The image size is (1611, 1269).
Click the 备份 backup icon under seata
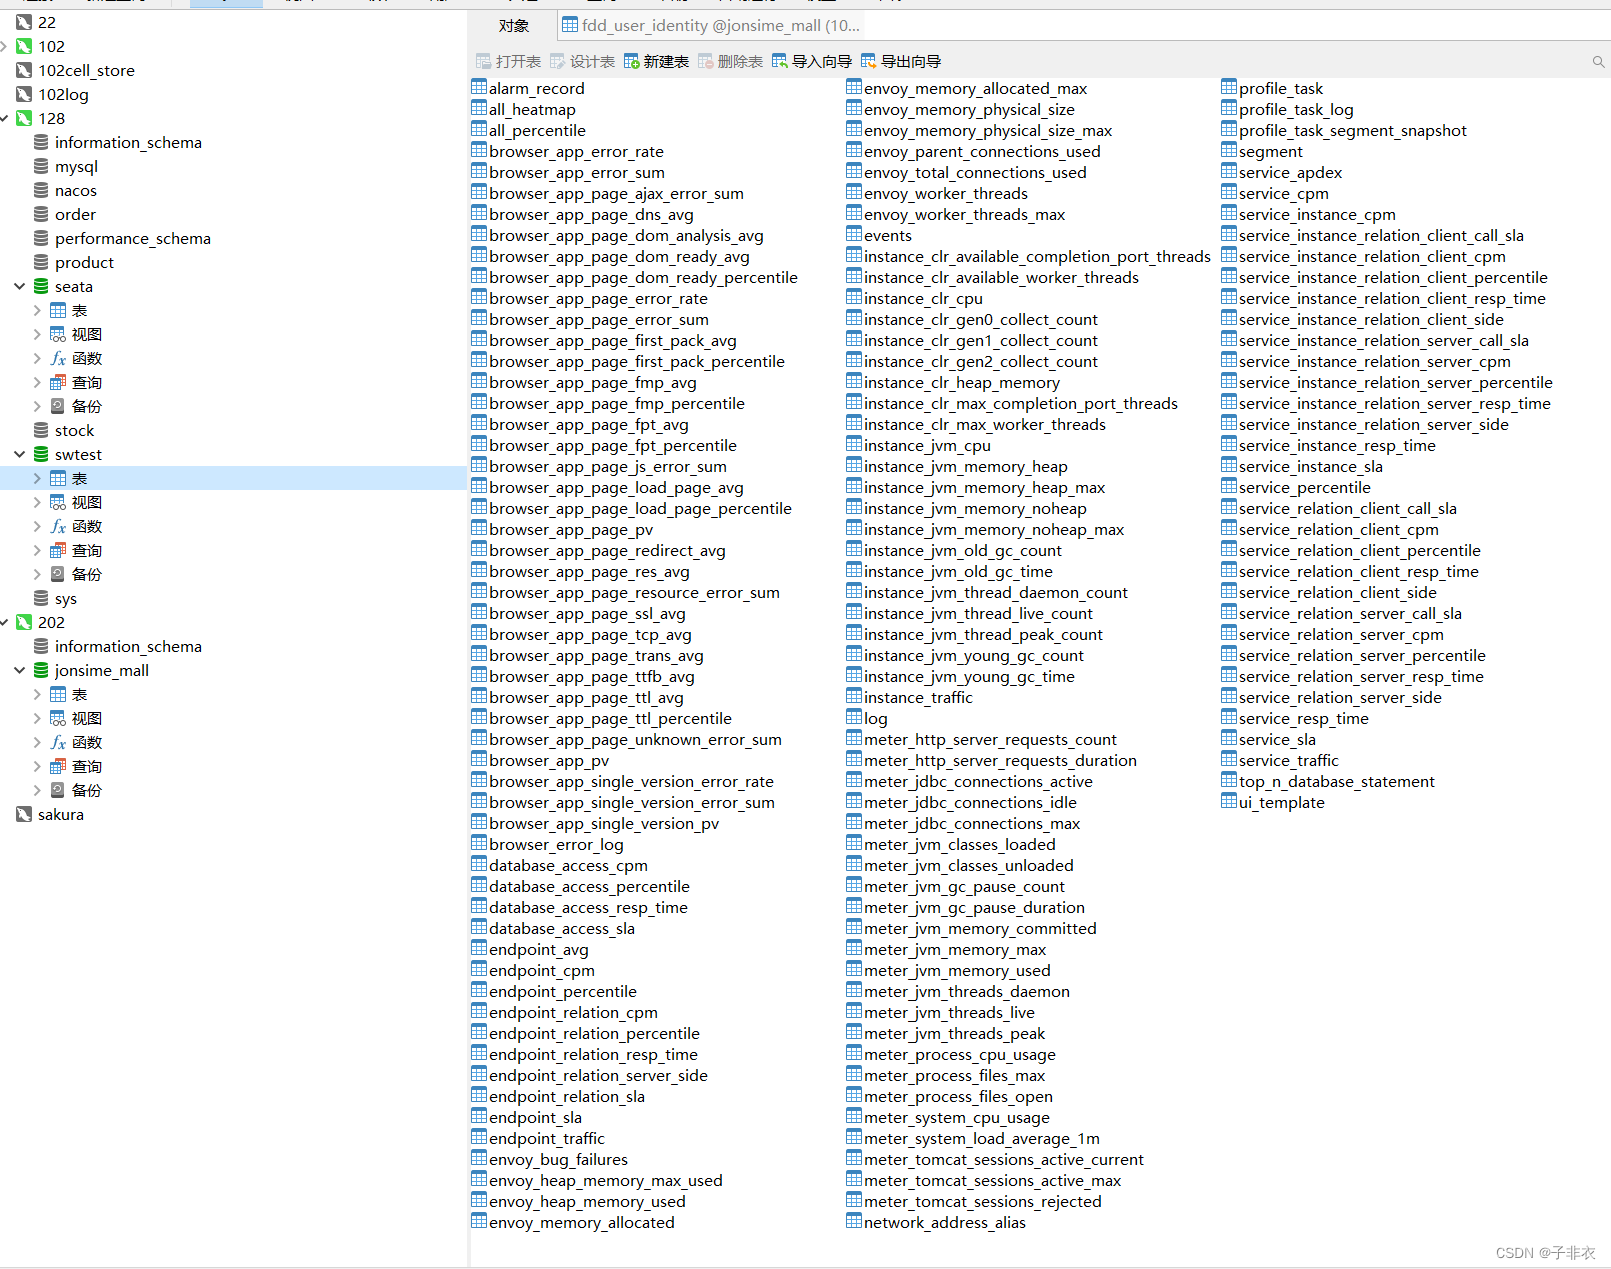(58, 406)
